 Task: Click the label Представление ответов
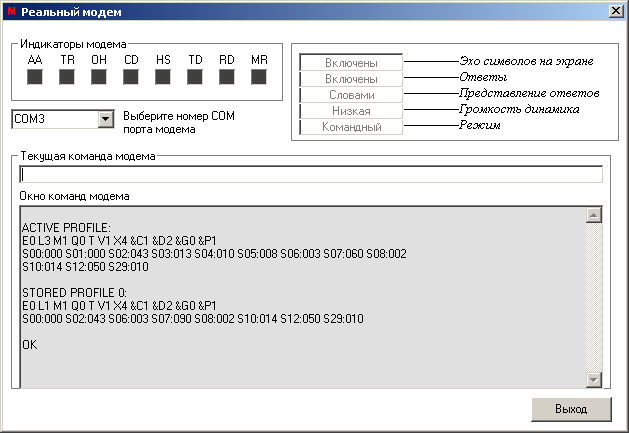click(529, 93)
